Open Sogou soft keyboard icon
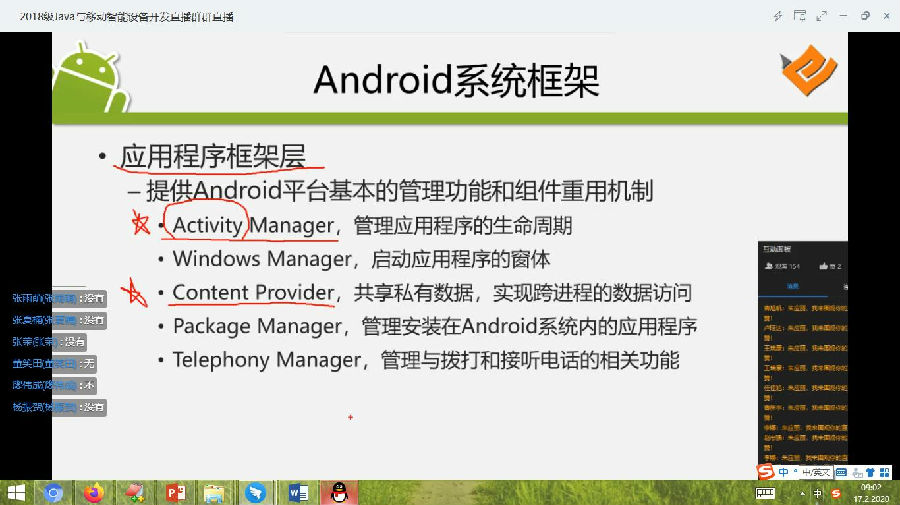900x505 pixels. point(841,472)
